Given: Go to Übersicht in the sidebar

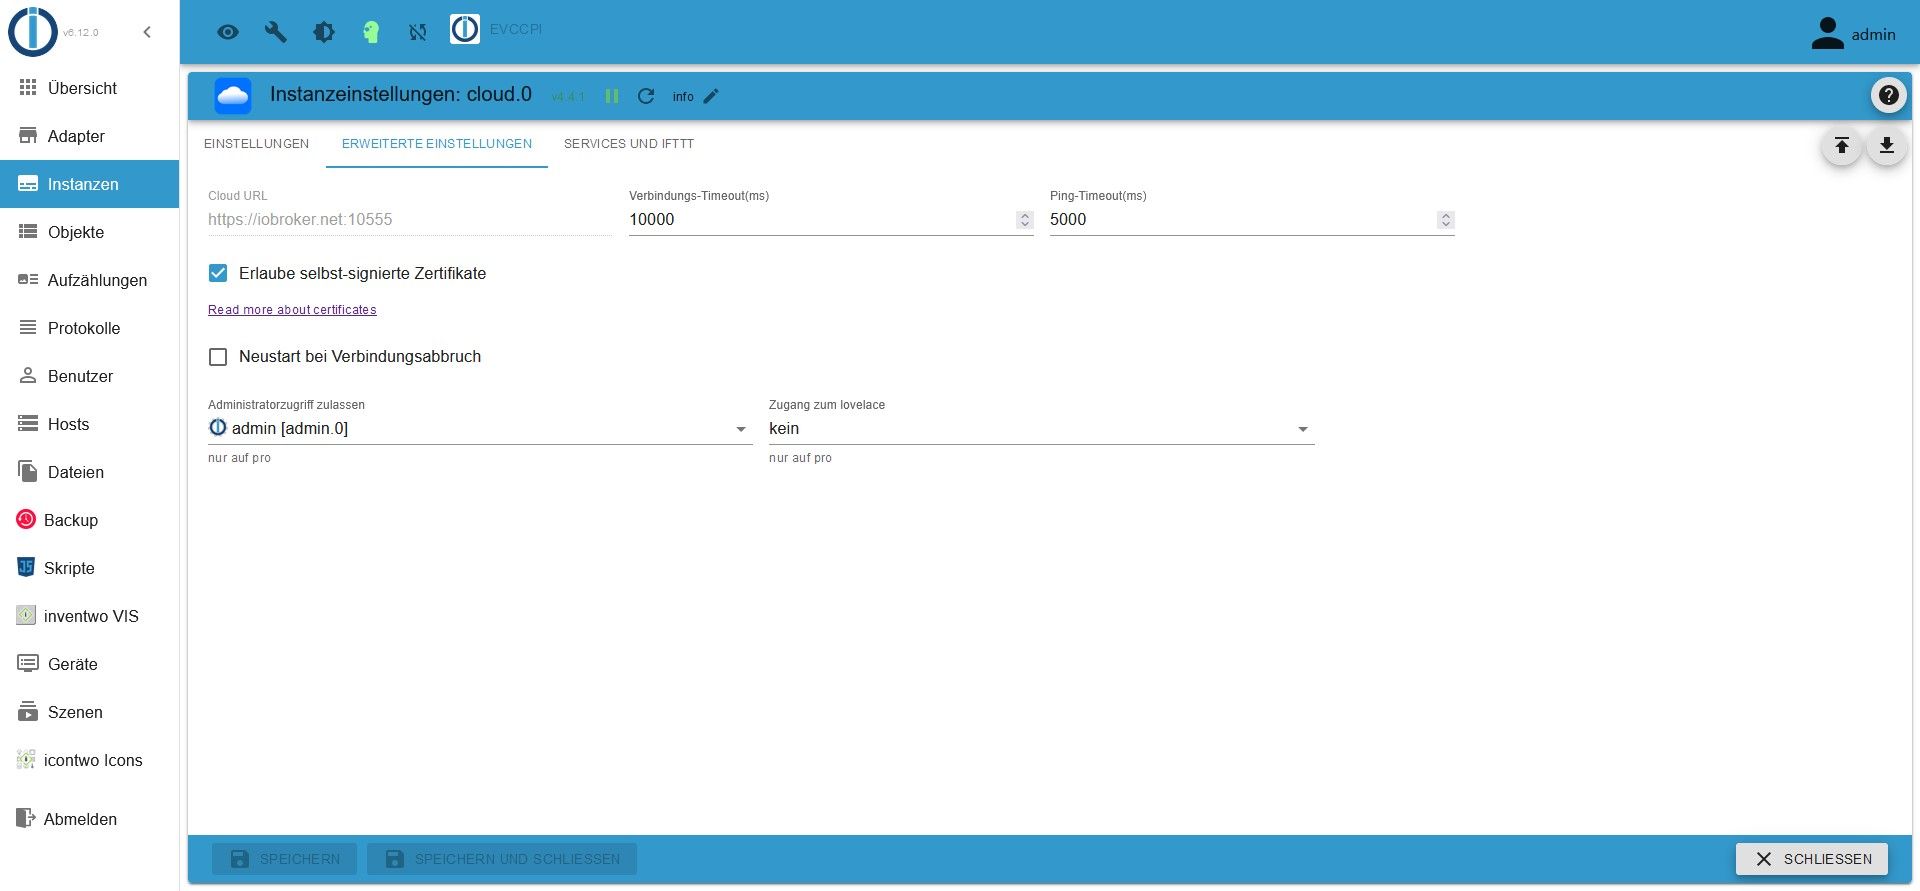Looking at the screenshot, I should [89, 88].
